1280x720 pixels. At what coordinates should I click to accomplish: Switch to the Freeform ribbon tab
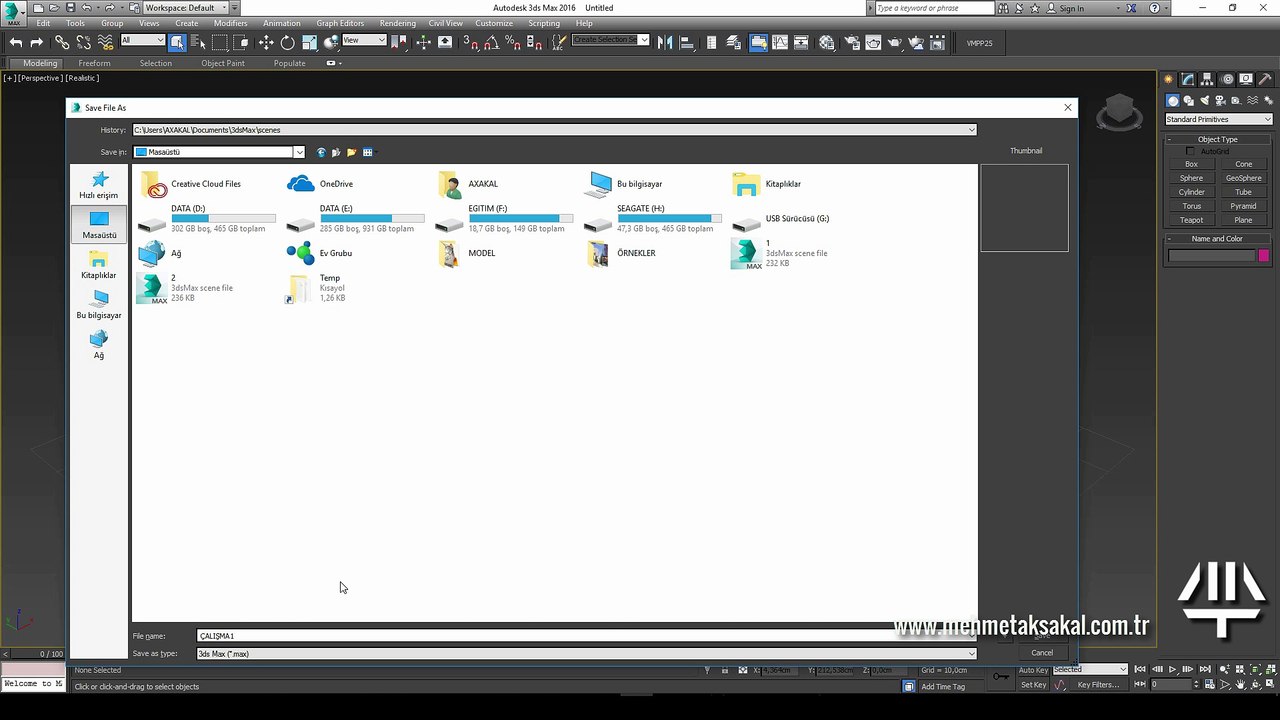(x=95, y=63)
